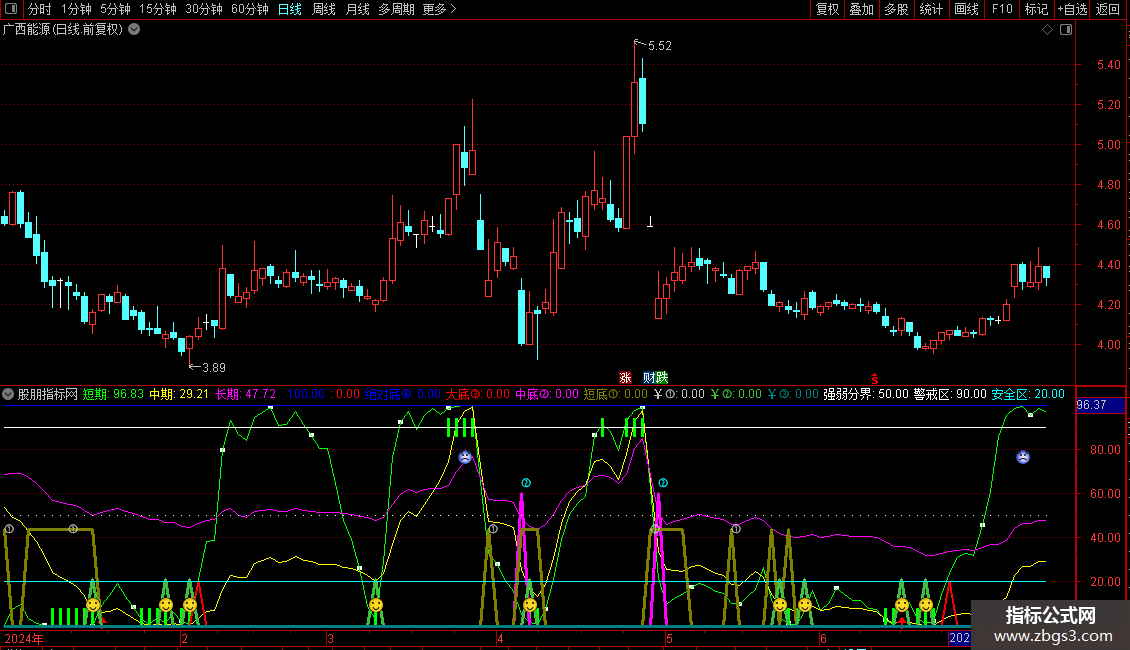
Task: Click the 2024年 label on the time axis
Action: [x=24, y=638]
